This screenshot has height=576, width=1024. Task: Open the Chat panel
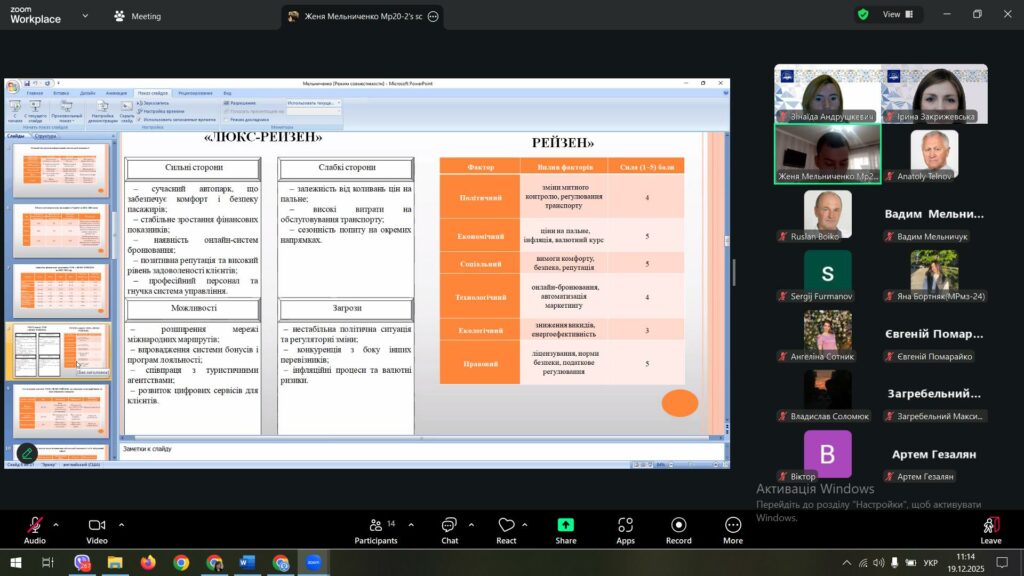(x=450, y=525)
